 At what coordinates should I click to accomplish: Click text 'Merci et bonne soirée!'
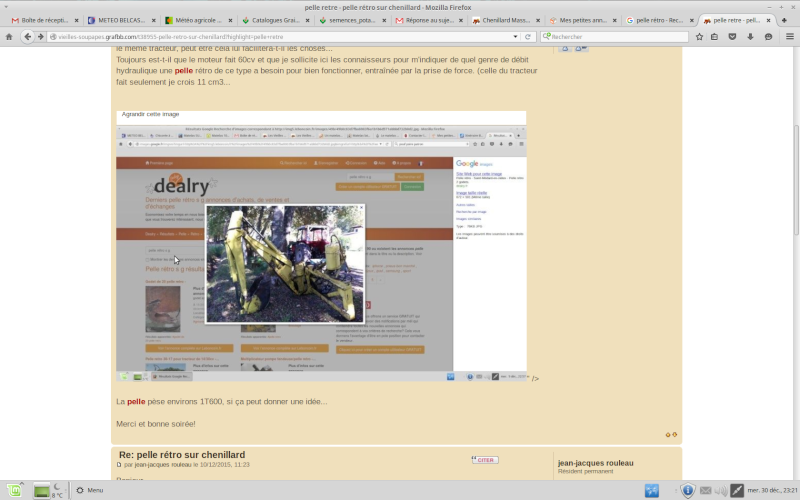click(x=156, y=424)
